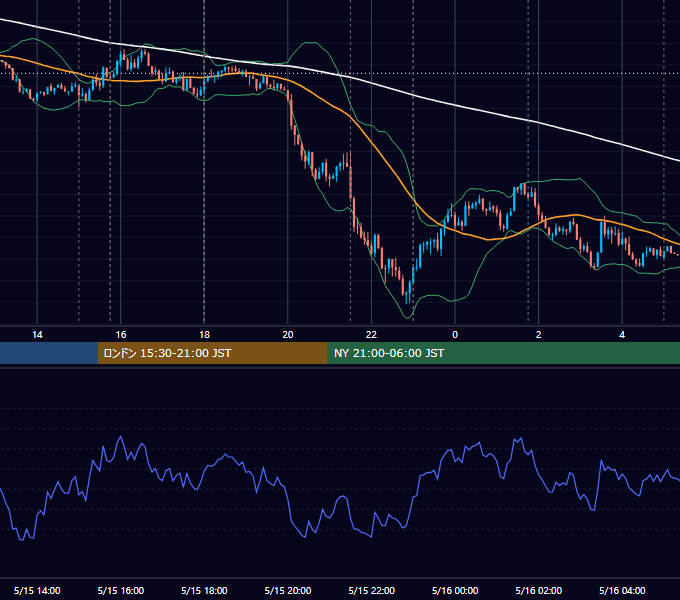The width and height of the screenshot is (680, 600).
Task: Click hour label 22 on price chart axis
Action: click(x=372, y=335)
